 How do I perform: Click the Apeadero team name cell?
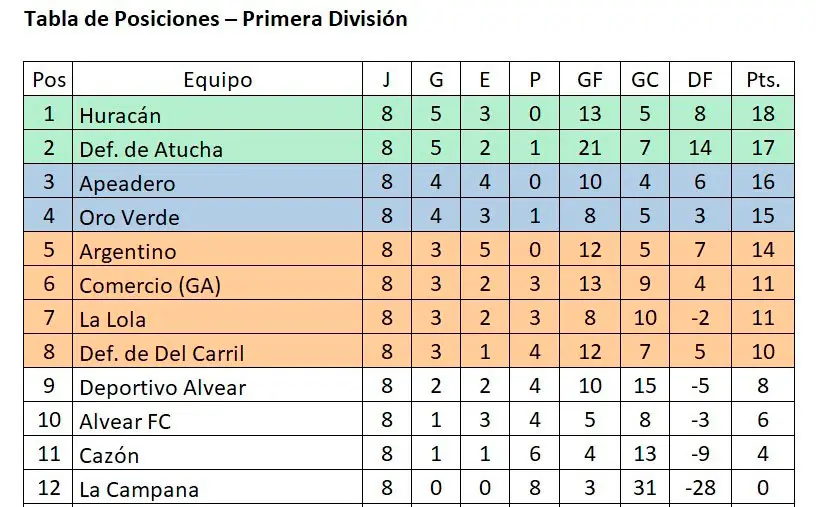point(127,183)
